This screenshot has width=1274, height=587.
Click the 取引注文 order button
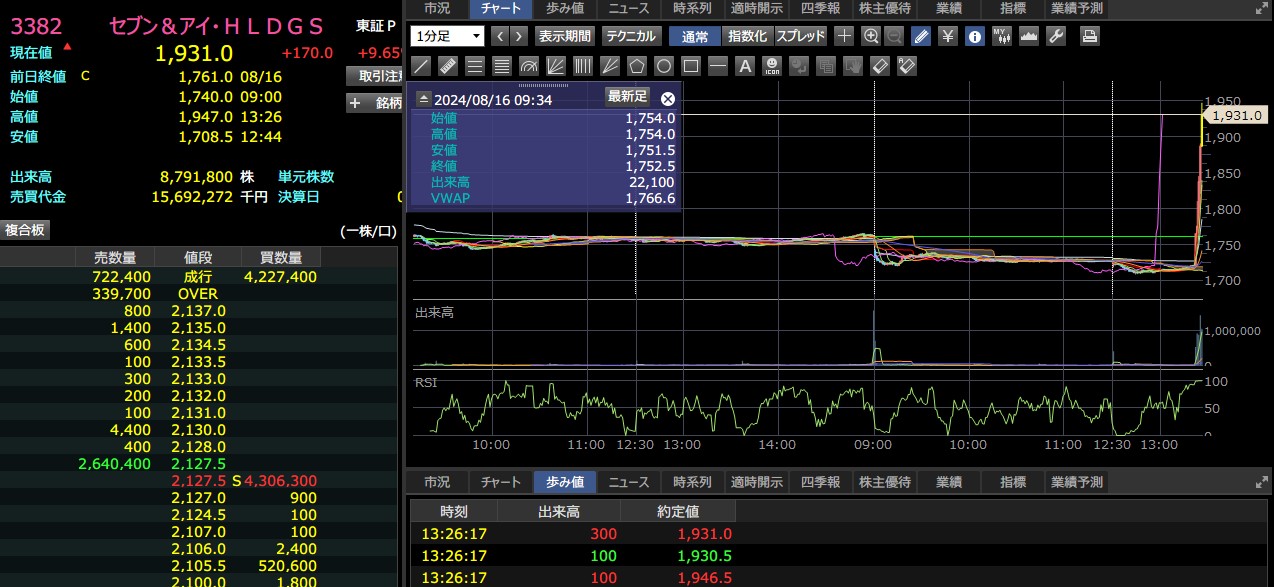pyautogui.click(x=375, y=76)
